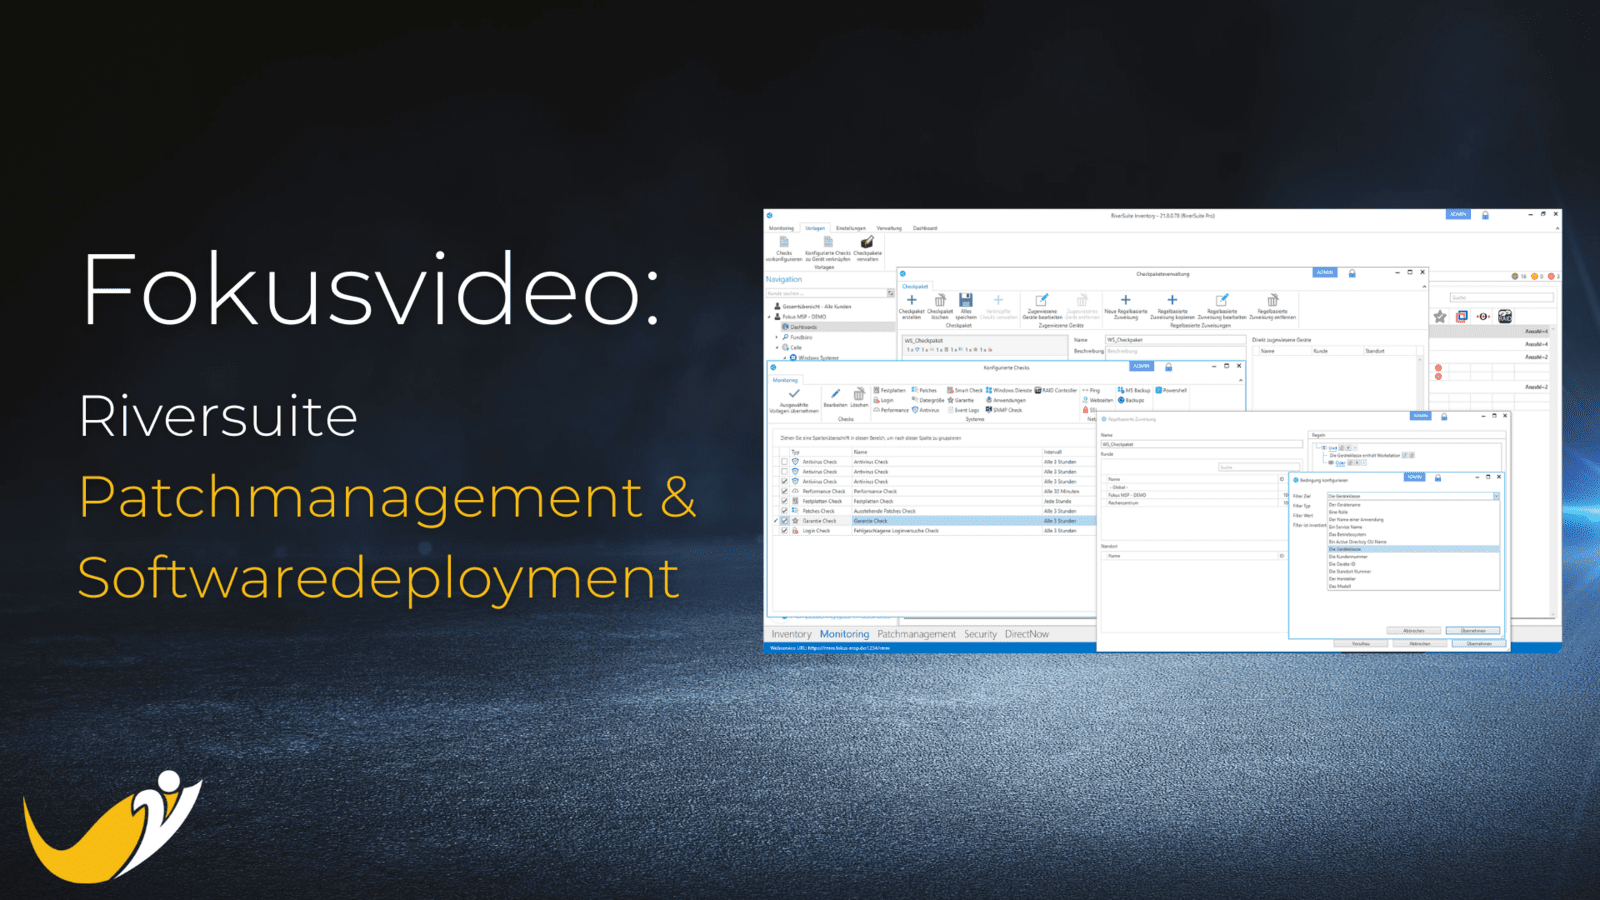Click Konfigurierte Checks zu Gerät verknüpfen icon
The height and width of the screenshot is (900, 1600).
(828, 243)
